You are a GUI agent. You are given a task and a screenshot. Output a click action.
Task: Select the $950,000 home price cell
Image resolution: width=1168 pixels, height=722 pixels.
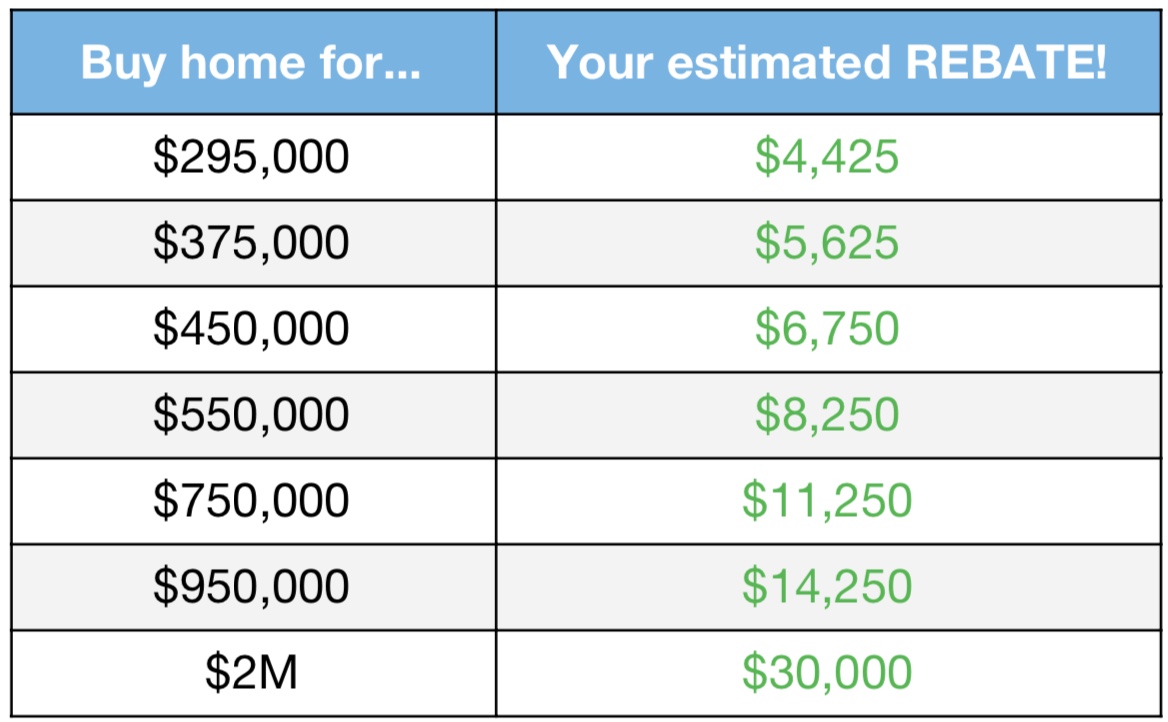253,587
